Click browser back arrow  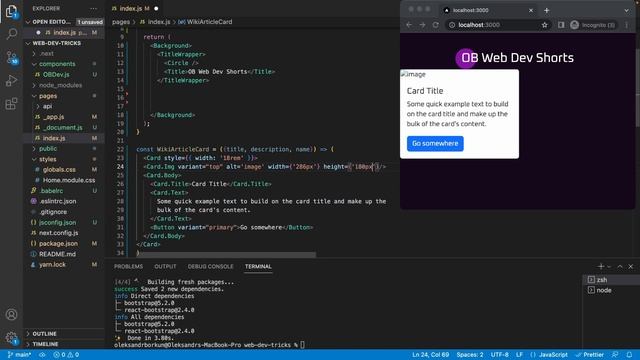[x=409, y=25]
